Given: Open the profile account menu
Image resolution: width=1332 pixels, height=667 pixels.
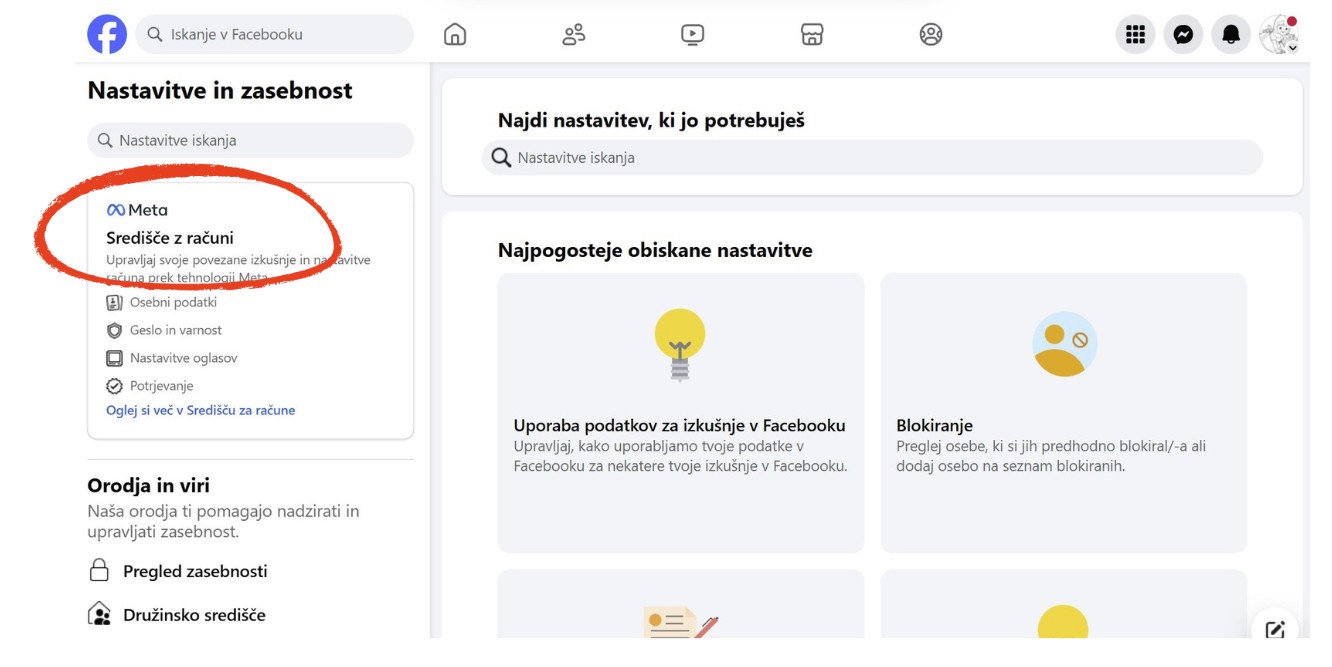Looking at the screenshot, I should click(x=1279, y=35).
